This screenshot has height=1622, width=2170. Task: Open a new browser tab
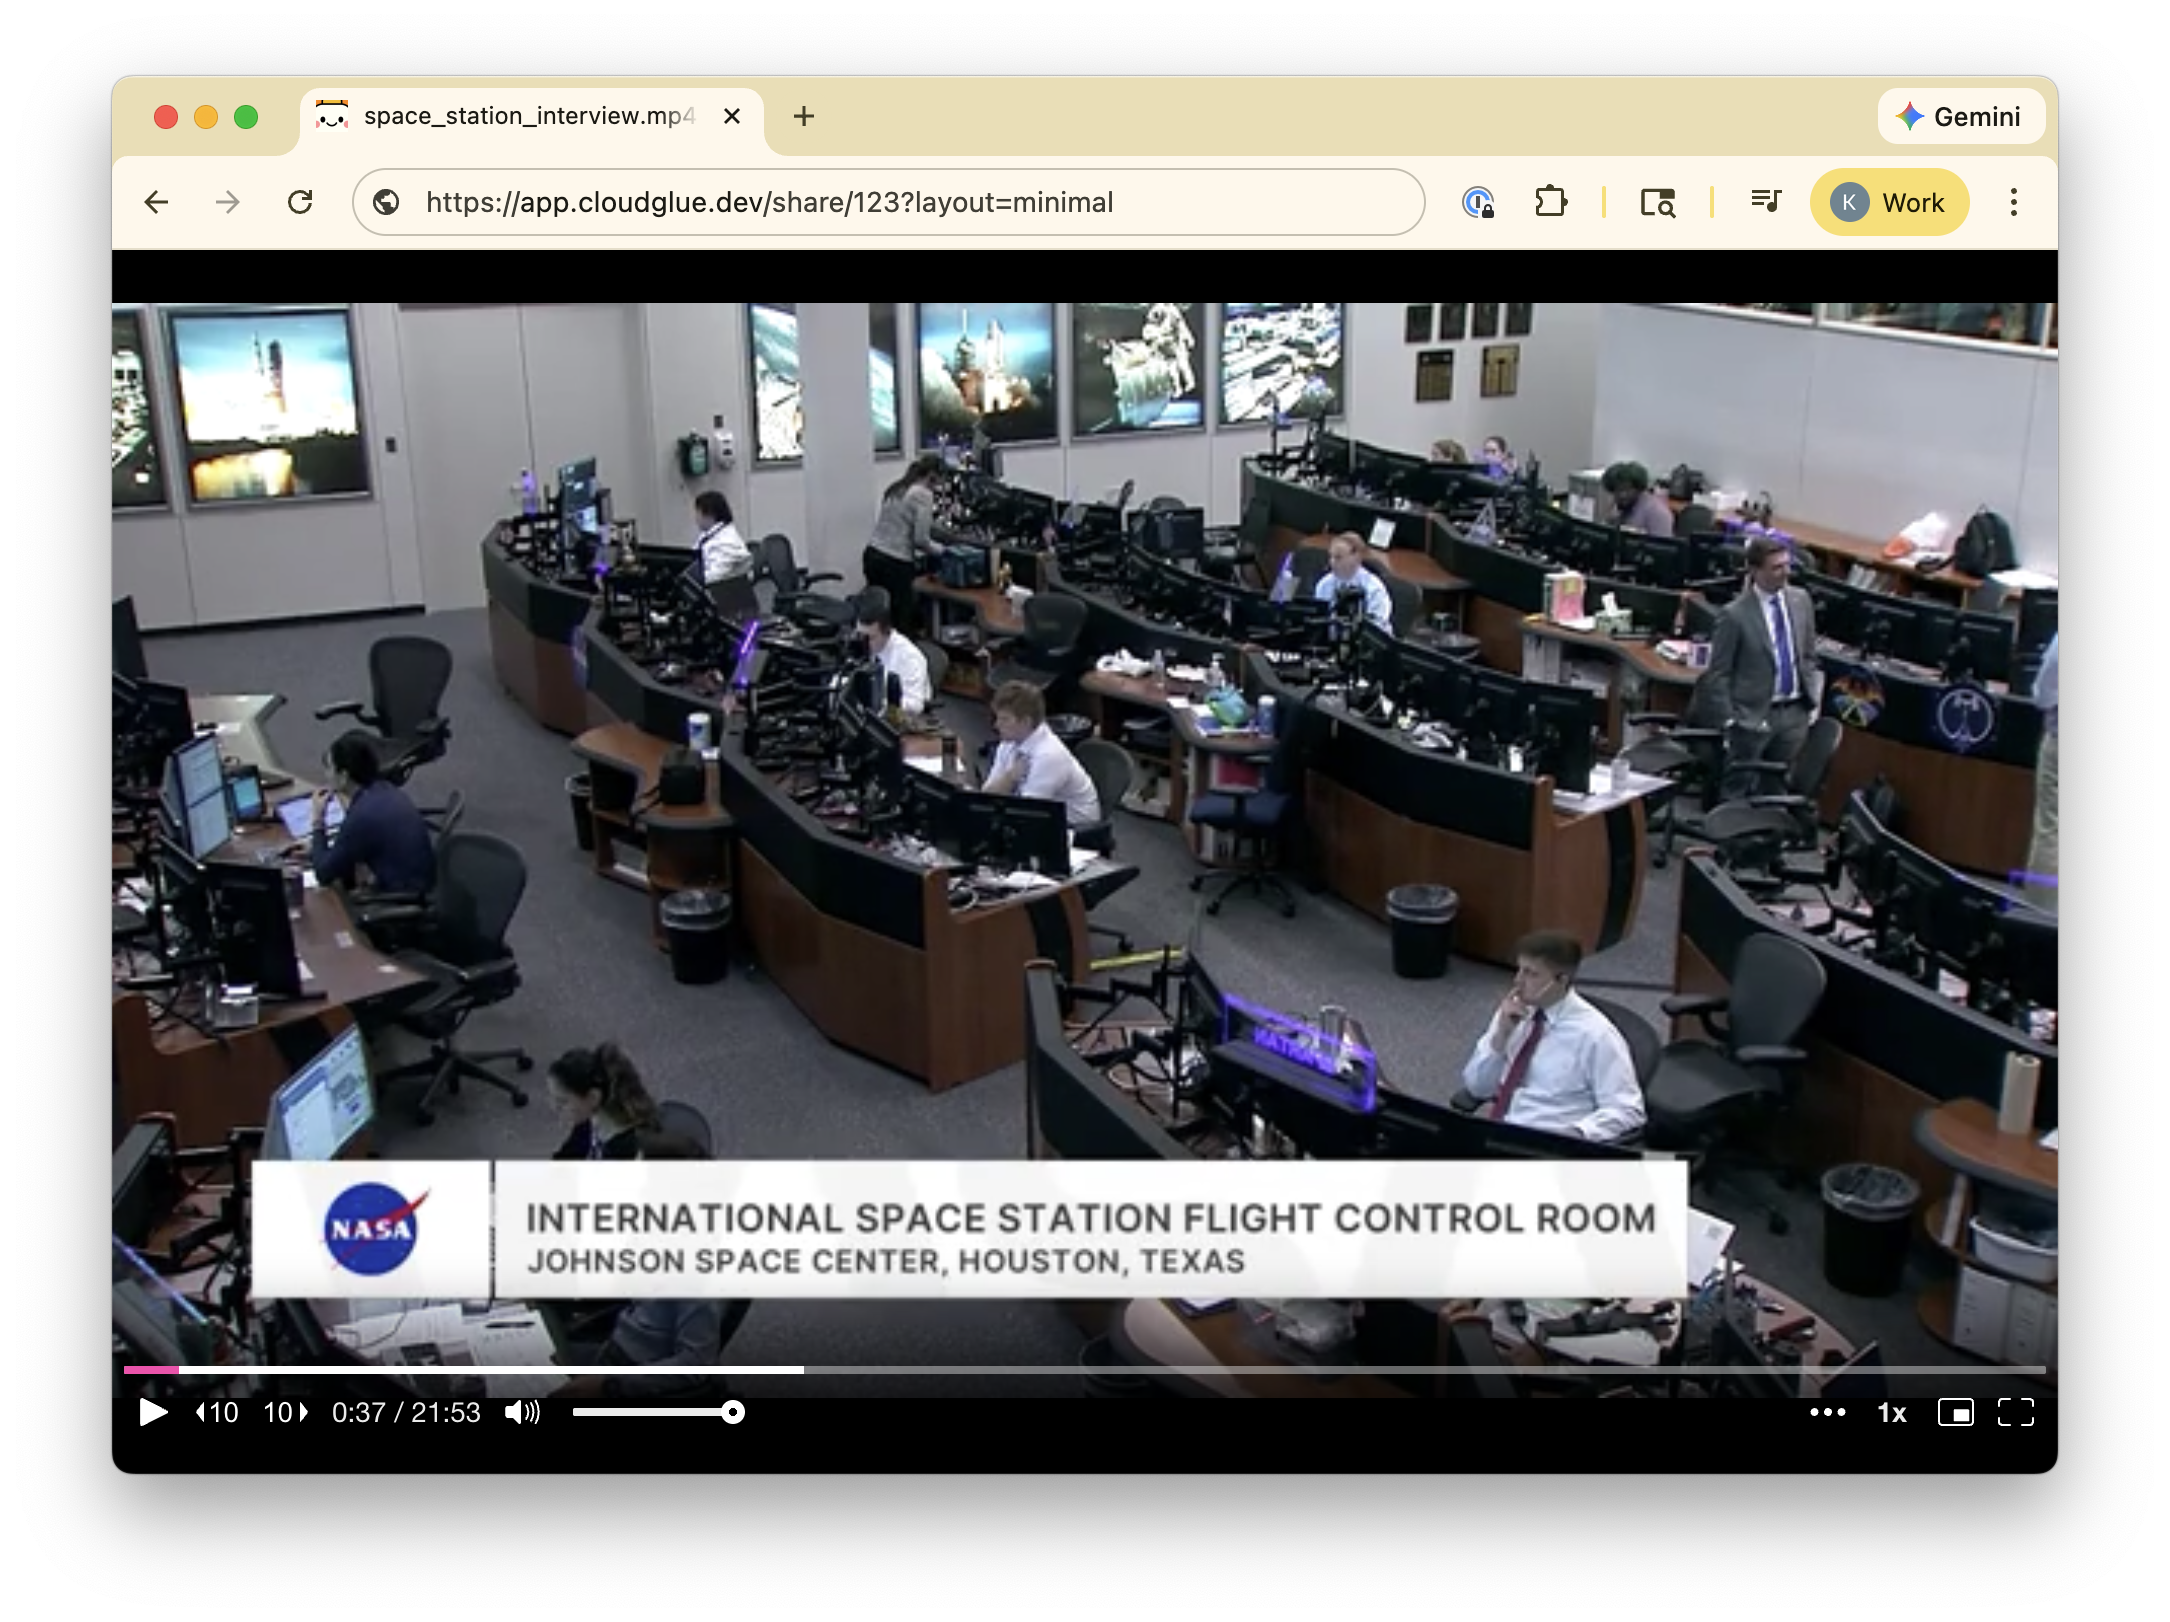[803, 117]
